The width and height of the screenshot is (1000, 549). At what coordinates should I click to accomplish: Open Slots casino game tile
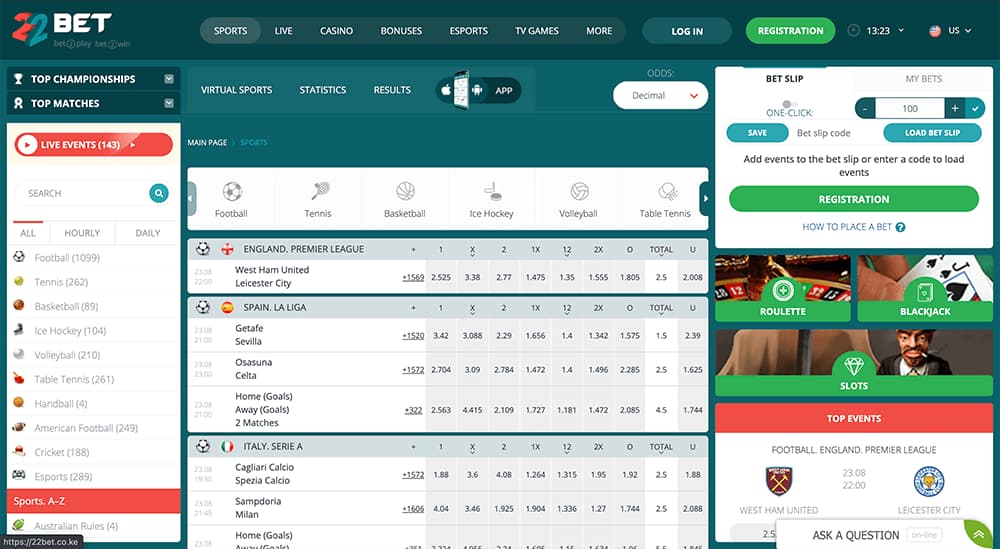pyautogui.click(x=854, y=362)
